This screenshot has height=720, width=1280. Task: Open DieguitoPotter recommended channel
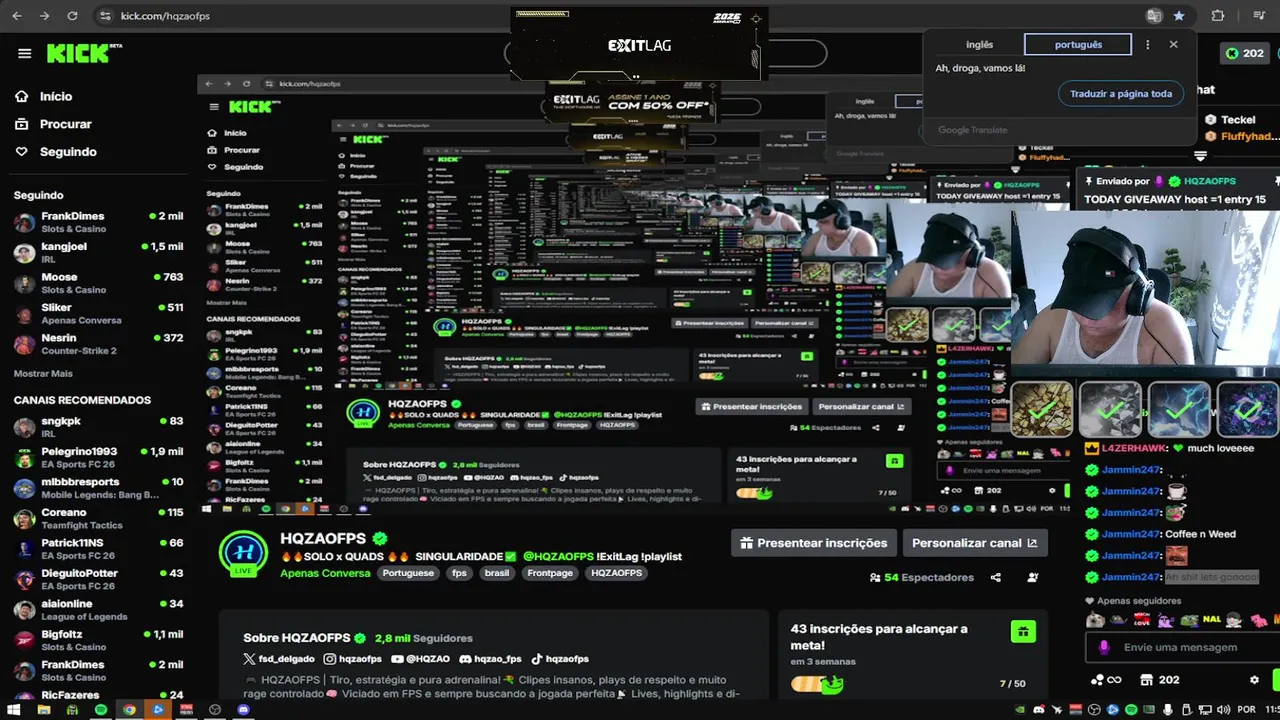(98, 579)
